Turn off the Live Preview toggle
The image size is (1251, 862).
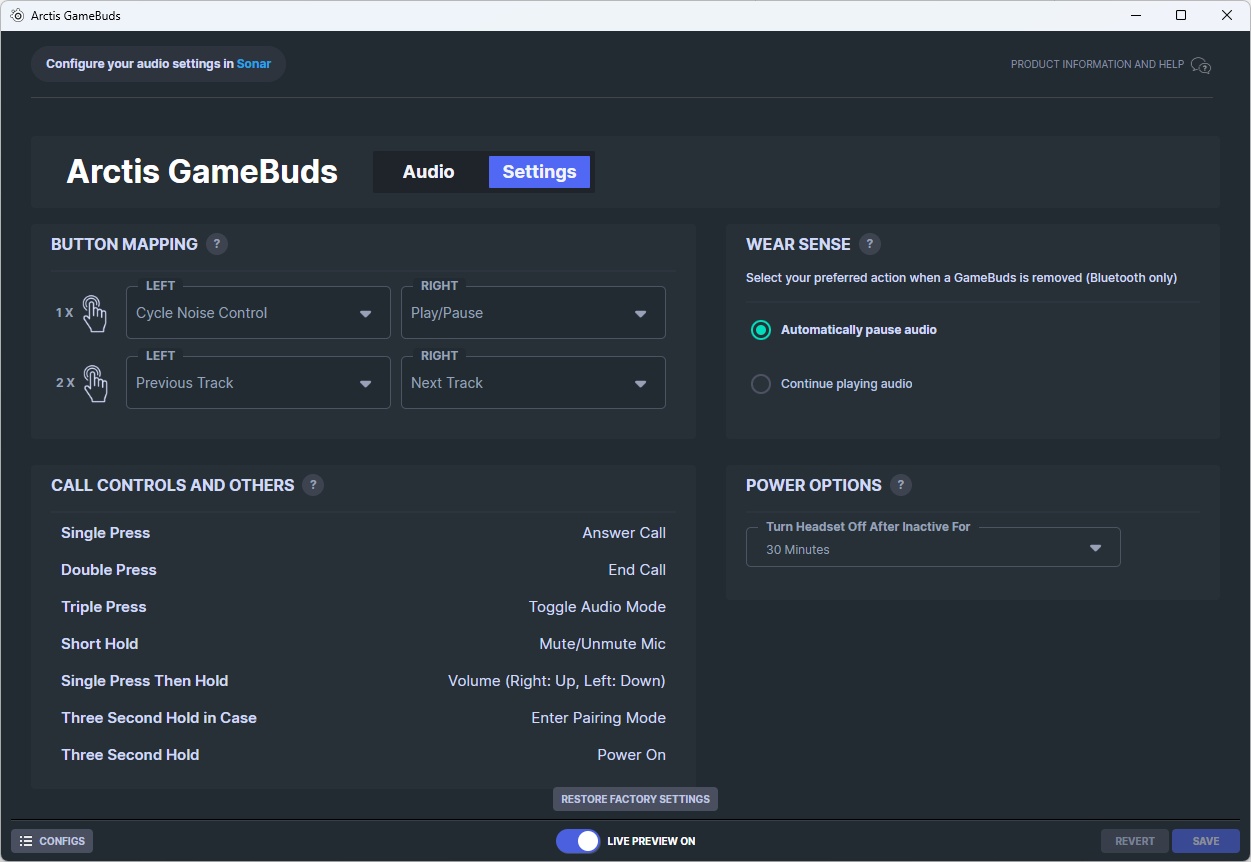(x=578, y=841)
